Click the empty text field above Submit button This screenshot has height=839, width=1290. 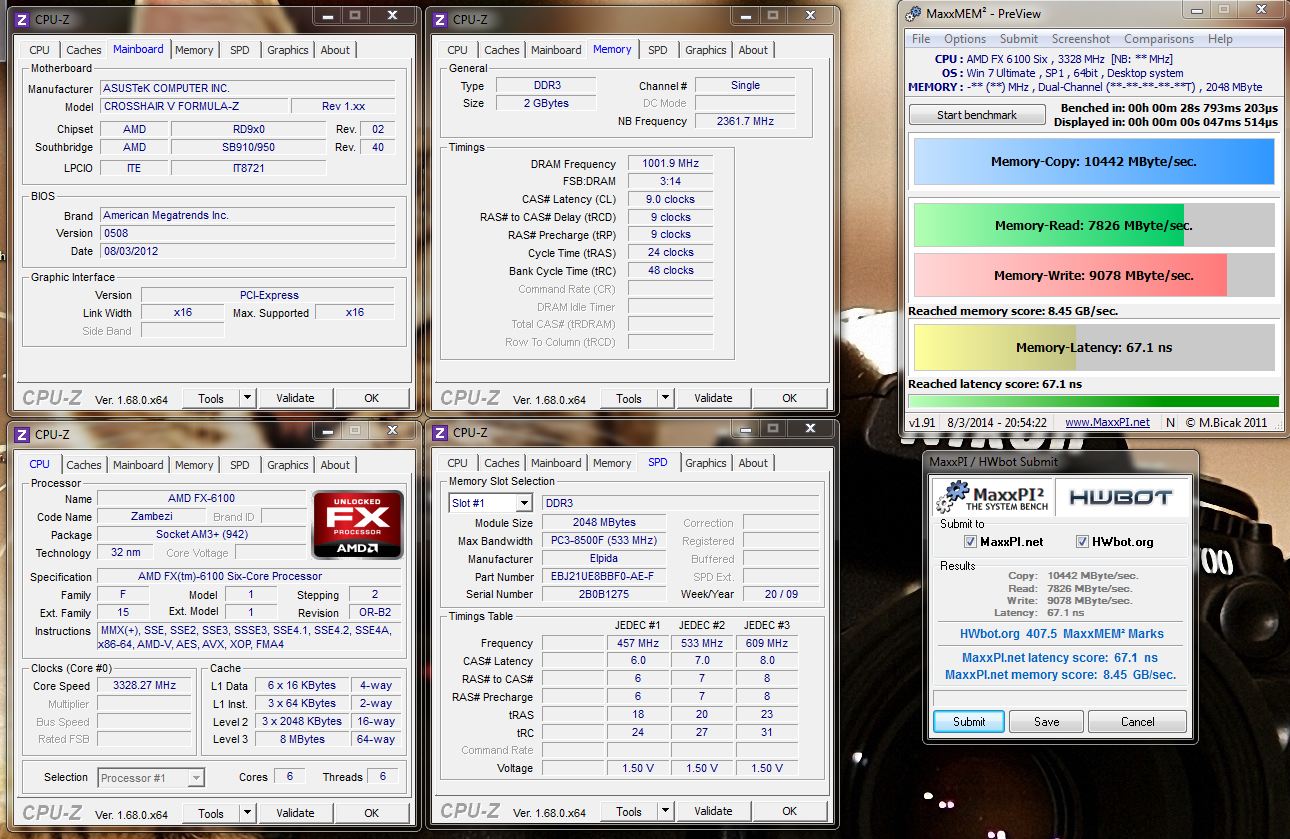pyautogui.click(x=1060, y=697)
